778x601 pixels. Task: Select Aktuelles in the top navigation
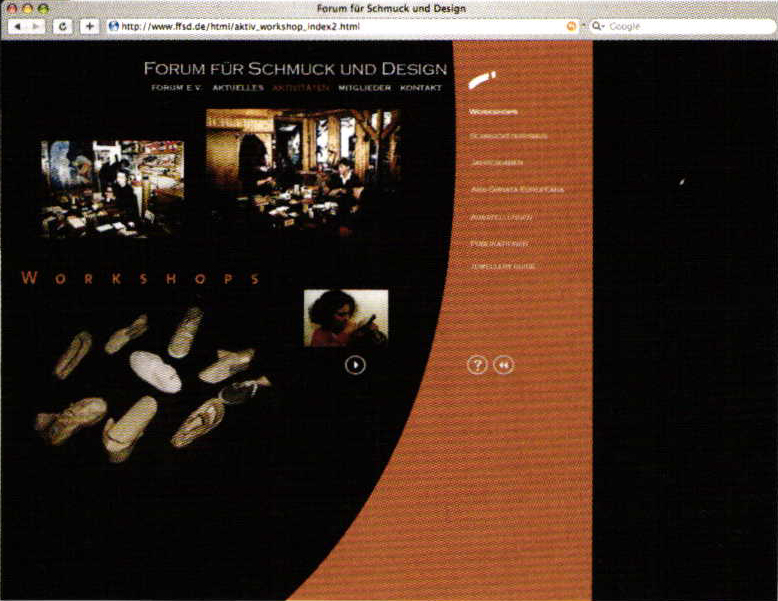click(x=238, y=88)
